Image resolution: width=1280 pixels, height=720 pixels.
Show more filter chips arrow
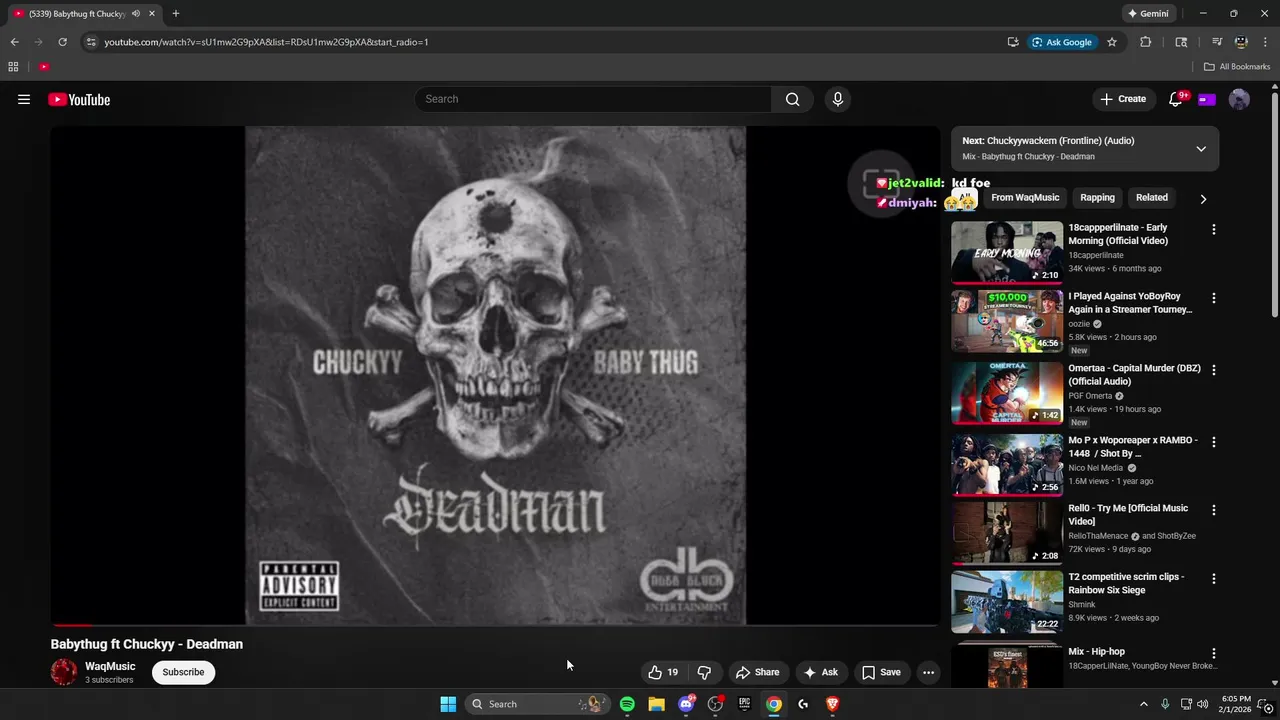tap(1203, 199)
